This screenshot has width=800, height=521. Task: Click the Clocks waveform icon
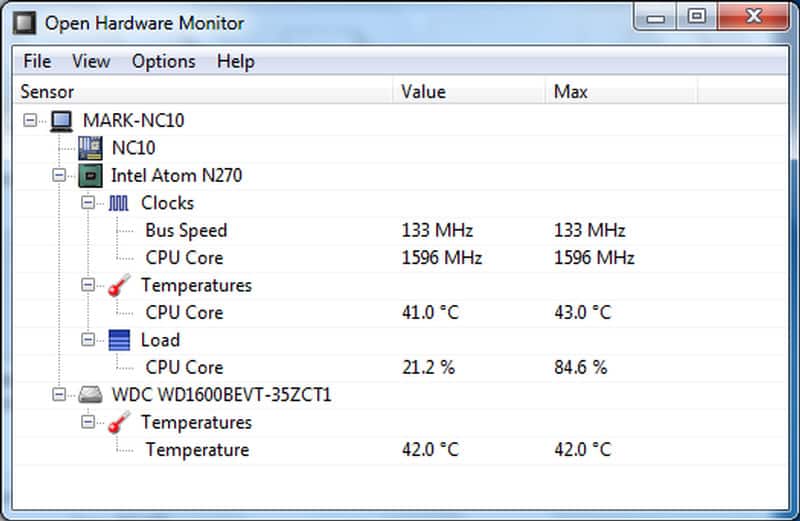point(119,203)
